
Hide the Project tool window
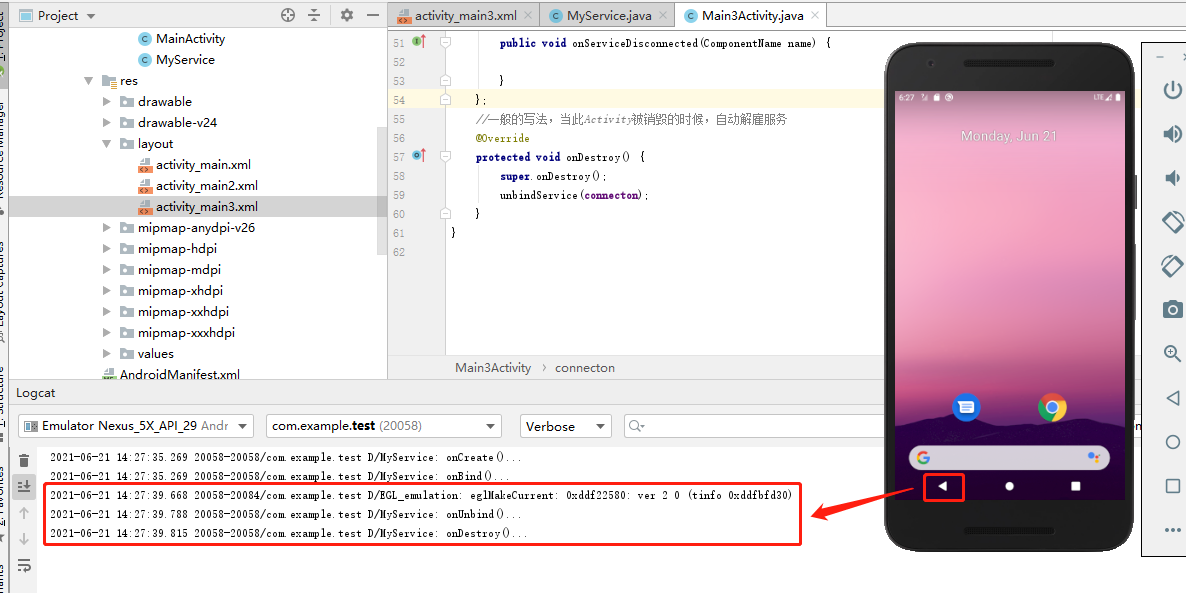click(x=372, y=15)
